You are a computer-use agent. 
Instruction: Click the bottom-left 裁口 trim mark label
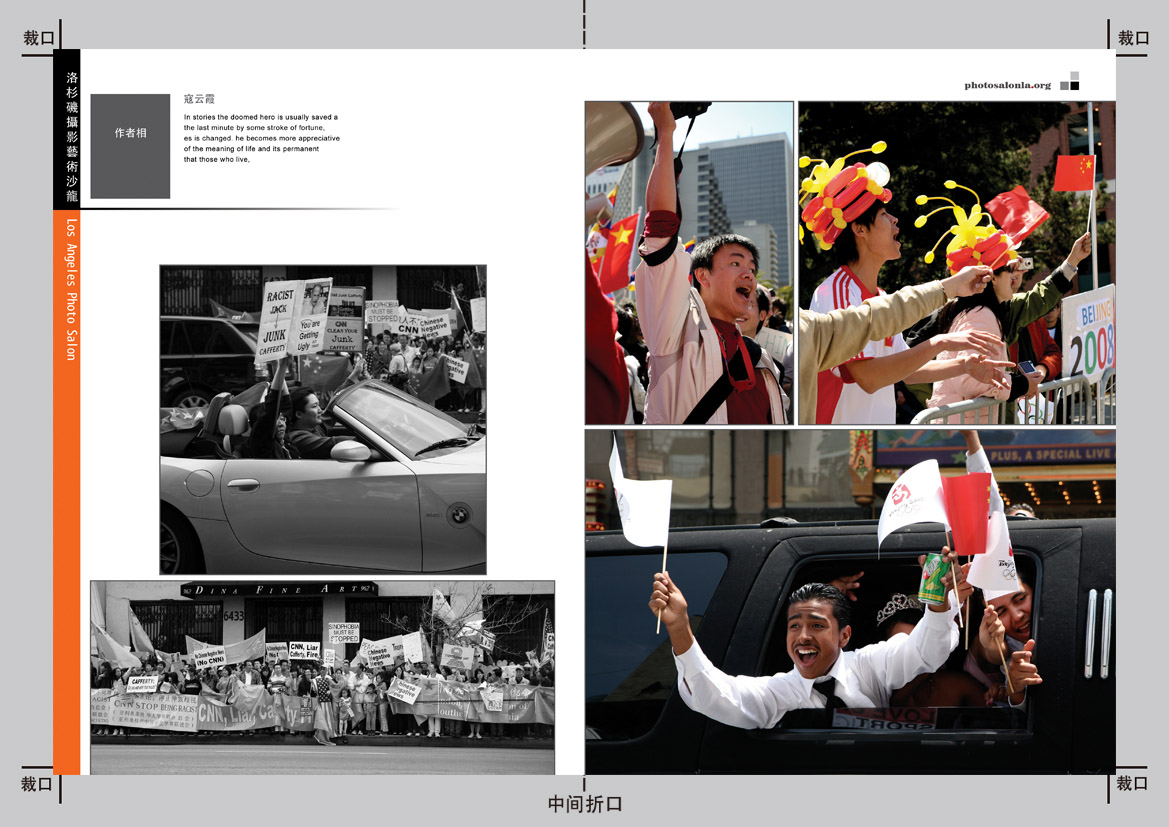pyautogui.click(x=38, y=784)
